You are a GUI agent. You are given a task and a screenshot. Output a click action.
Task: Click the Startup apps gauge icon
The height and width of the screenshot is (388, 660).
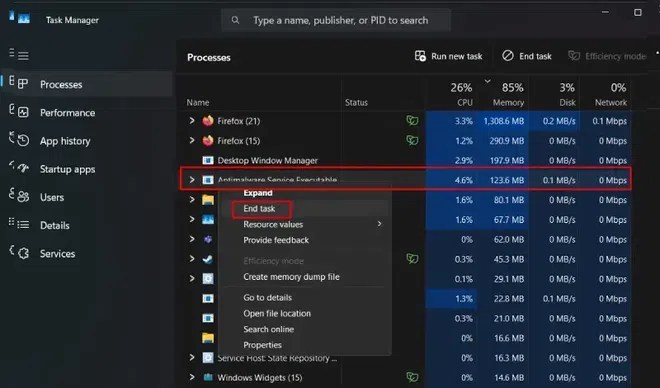[23, 169]
